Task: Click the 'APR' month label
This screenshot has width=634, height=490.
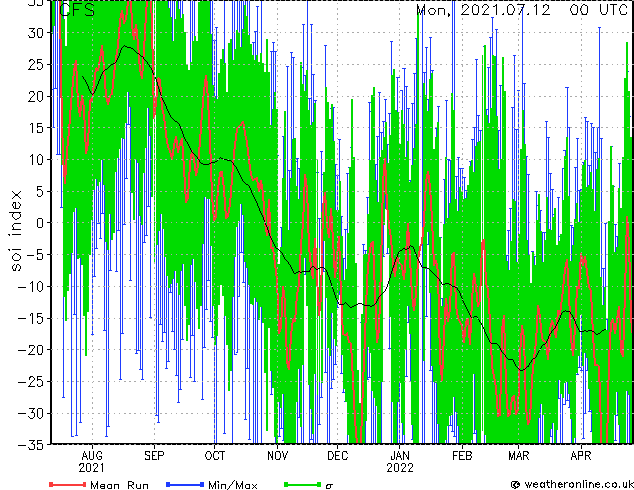Action: (581, 456)
